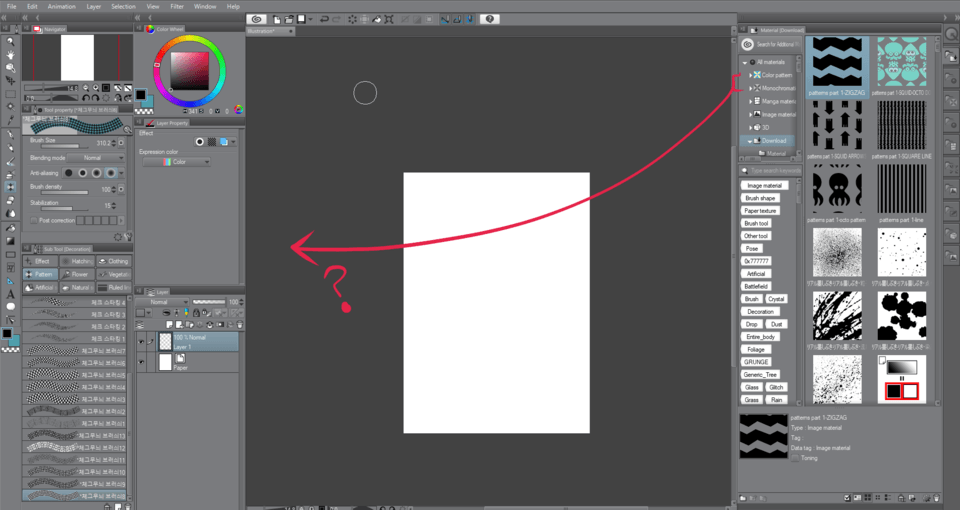Image resolution: width=960 pixels, height=510 pixels.
Task: Click the Open file icon in command bar
Action: (288, 19)
